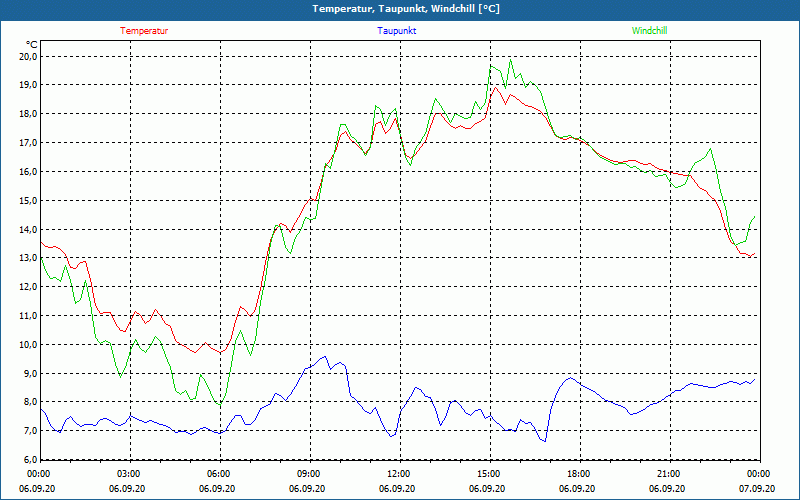
Task: Click the 8,0 y-axis value
Action: pos(31,402)
